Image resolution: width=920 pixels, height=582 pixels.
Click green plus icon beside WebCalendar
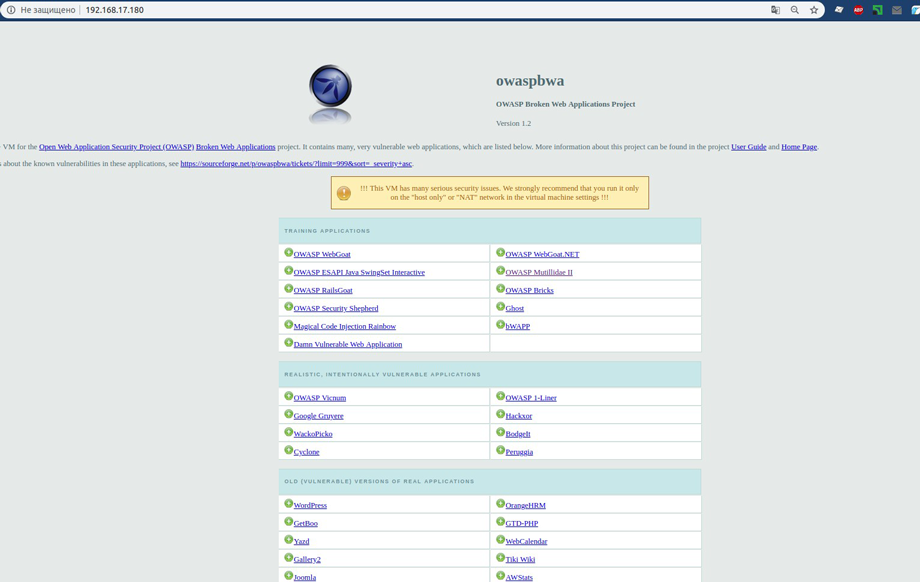click(x=500, y=540)
